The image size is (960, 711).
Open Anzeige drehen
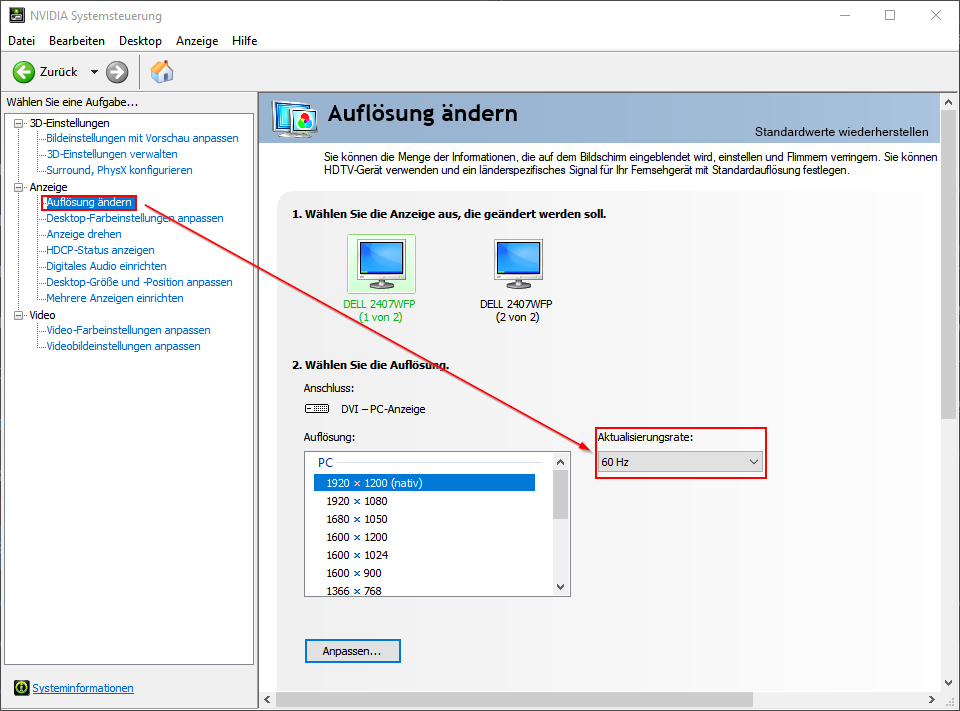point(84,234)
